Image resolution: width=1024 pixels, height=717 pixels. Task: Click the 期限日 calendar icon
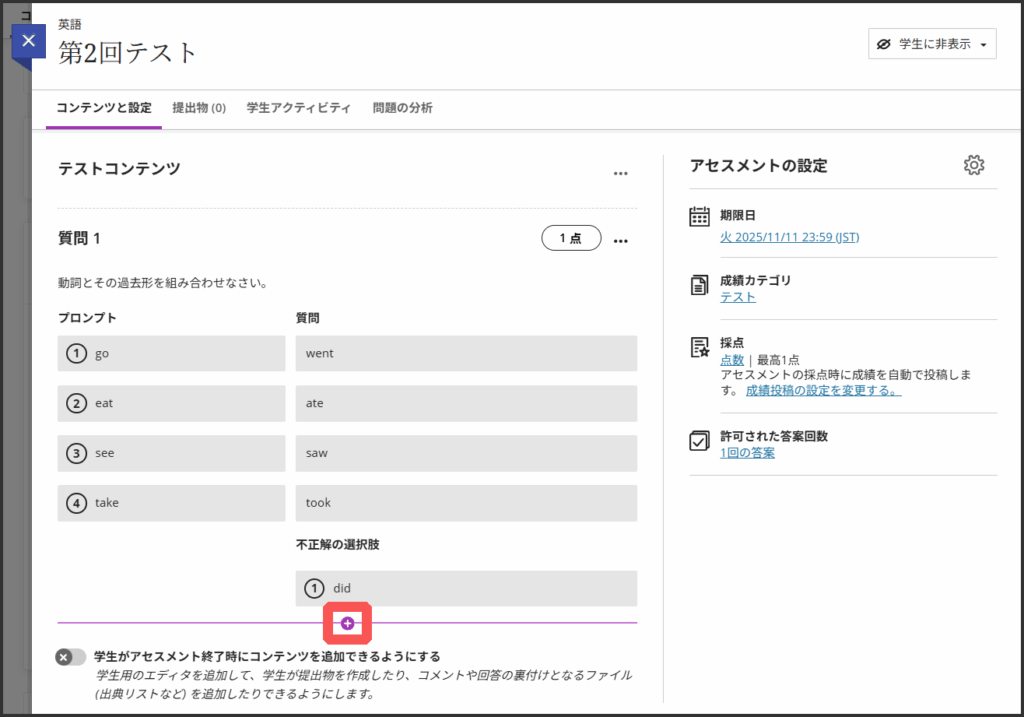coord(700,217)
